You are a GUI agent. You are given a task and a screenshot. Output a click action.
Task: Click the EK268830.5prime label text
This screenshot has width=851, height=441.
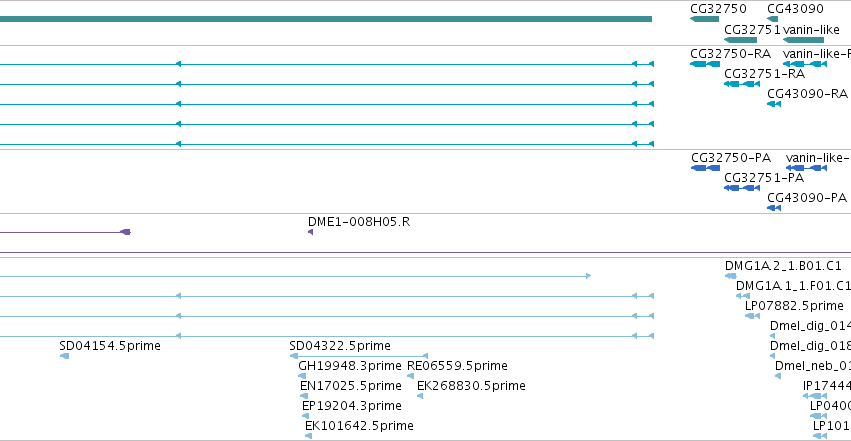click(471, 386)
